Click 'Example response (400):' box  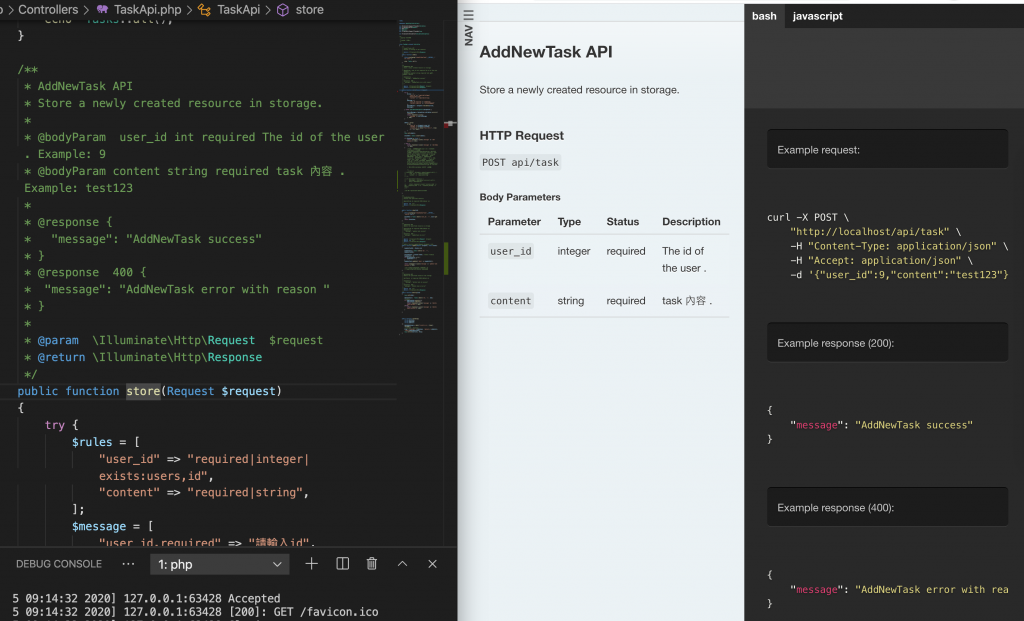coord(887,507)
